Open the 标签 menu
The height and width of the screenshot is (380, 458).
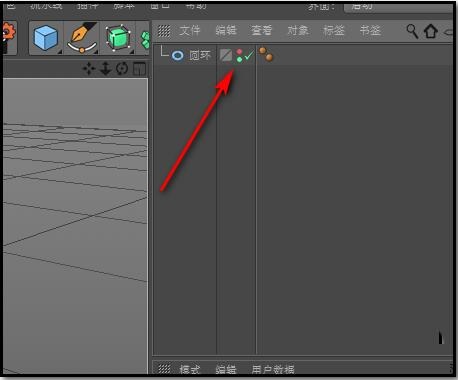pos(334,31)
